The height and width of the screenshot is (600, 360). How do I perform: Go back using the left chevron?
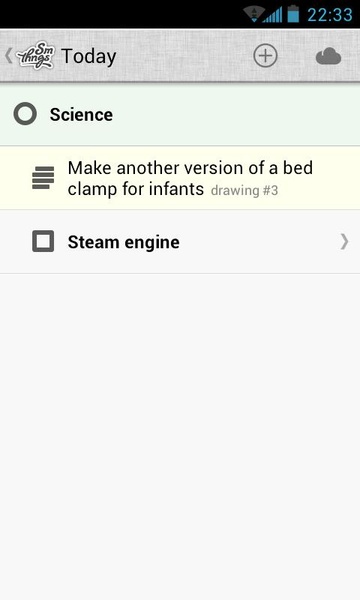(x=8, y=56)
